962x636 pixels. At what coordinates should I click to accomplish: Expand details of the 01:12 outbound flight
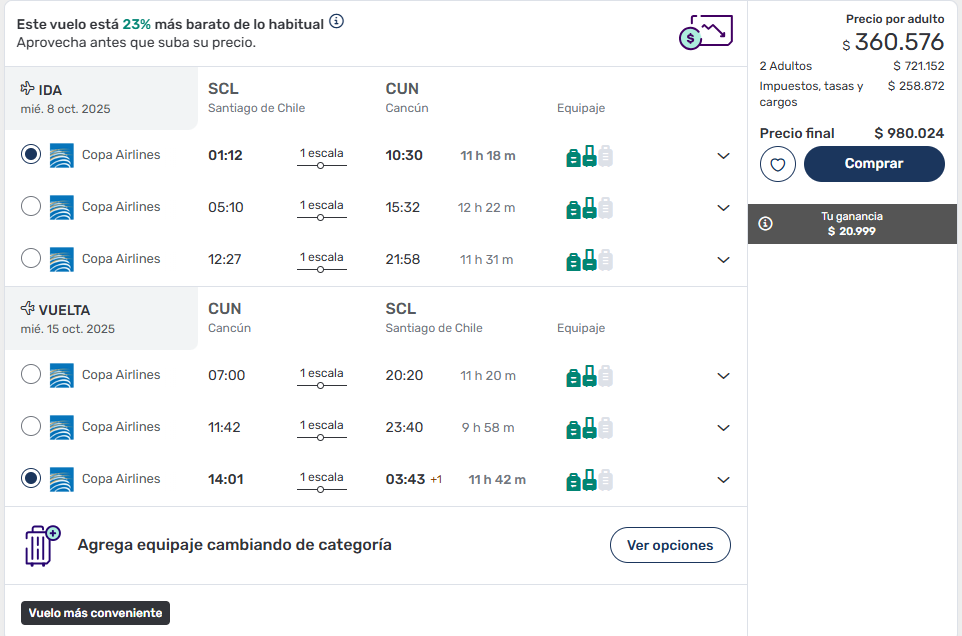tap(723, 156)
